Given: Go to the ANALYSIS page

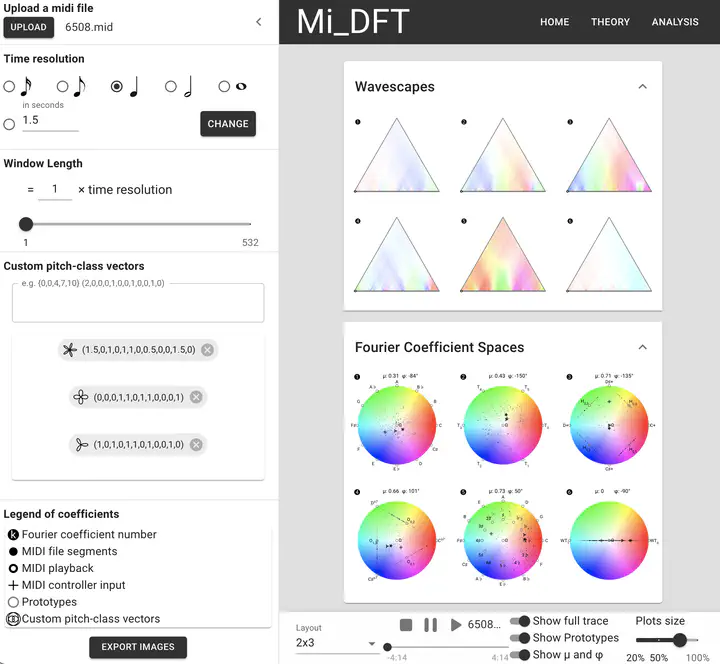Looking at the screenshot, I should click(x=675, y=22).
